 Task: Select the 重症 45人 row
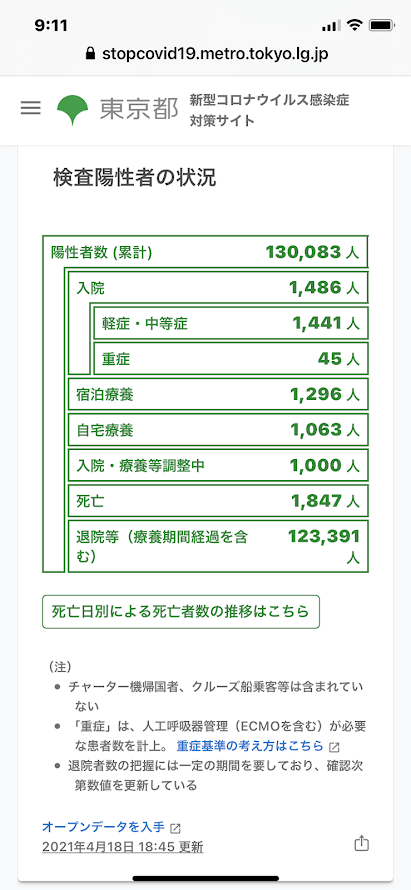pos(230,359)
